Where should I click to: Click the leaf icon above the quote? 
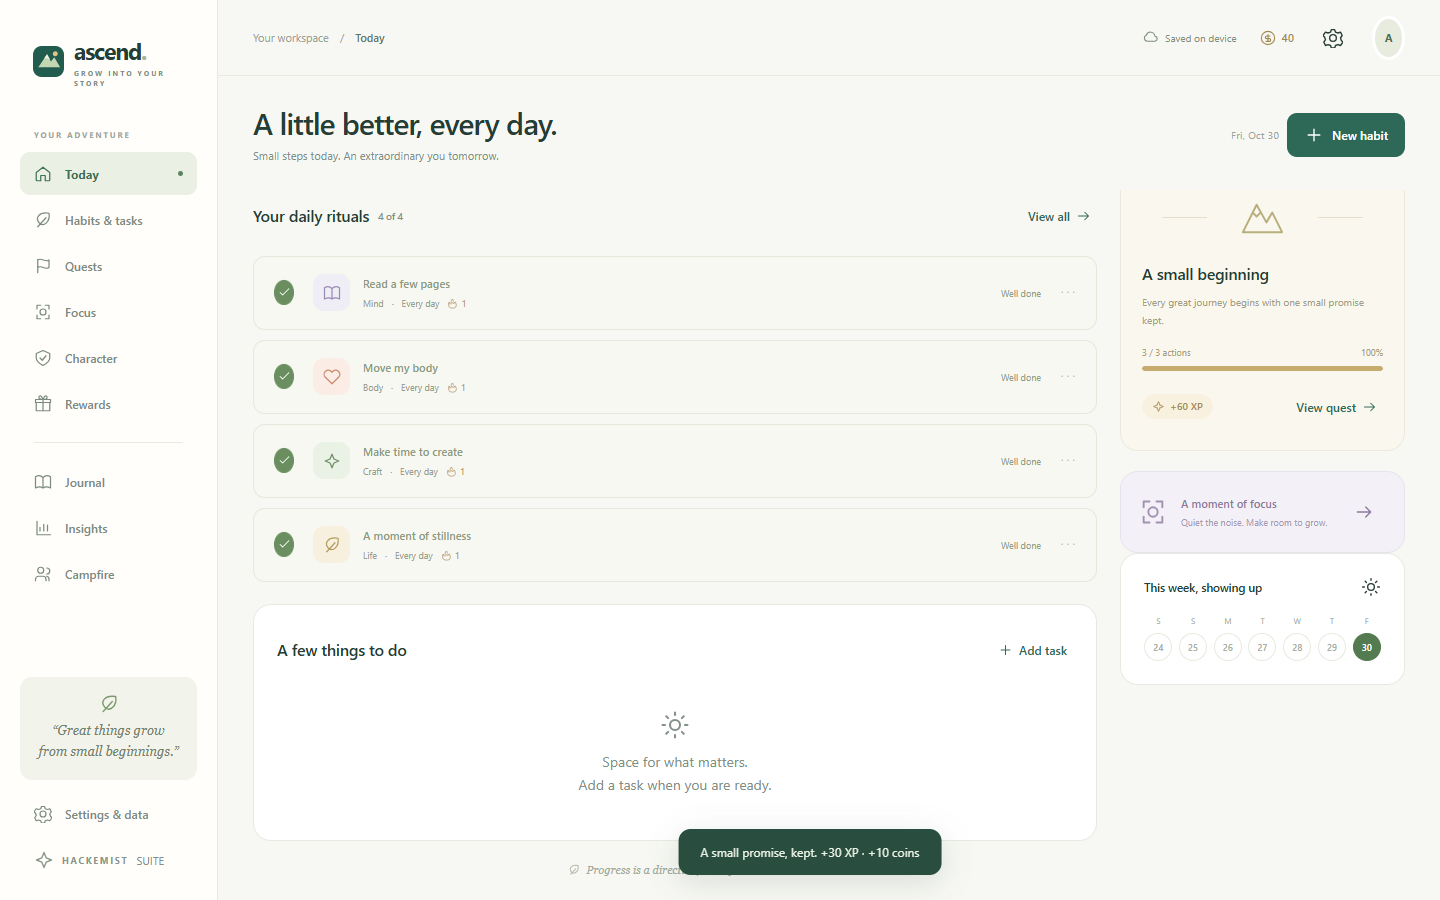[109, 703]
